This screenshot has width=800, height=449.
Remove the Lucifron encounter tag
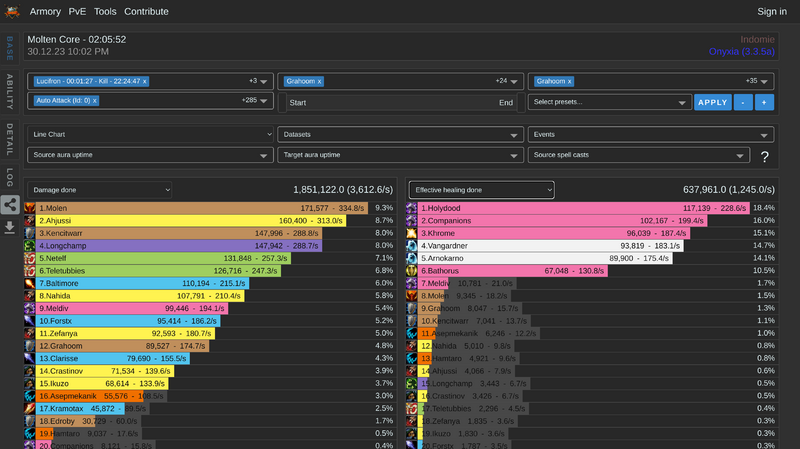(145, 81)
